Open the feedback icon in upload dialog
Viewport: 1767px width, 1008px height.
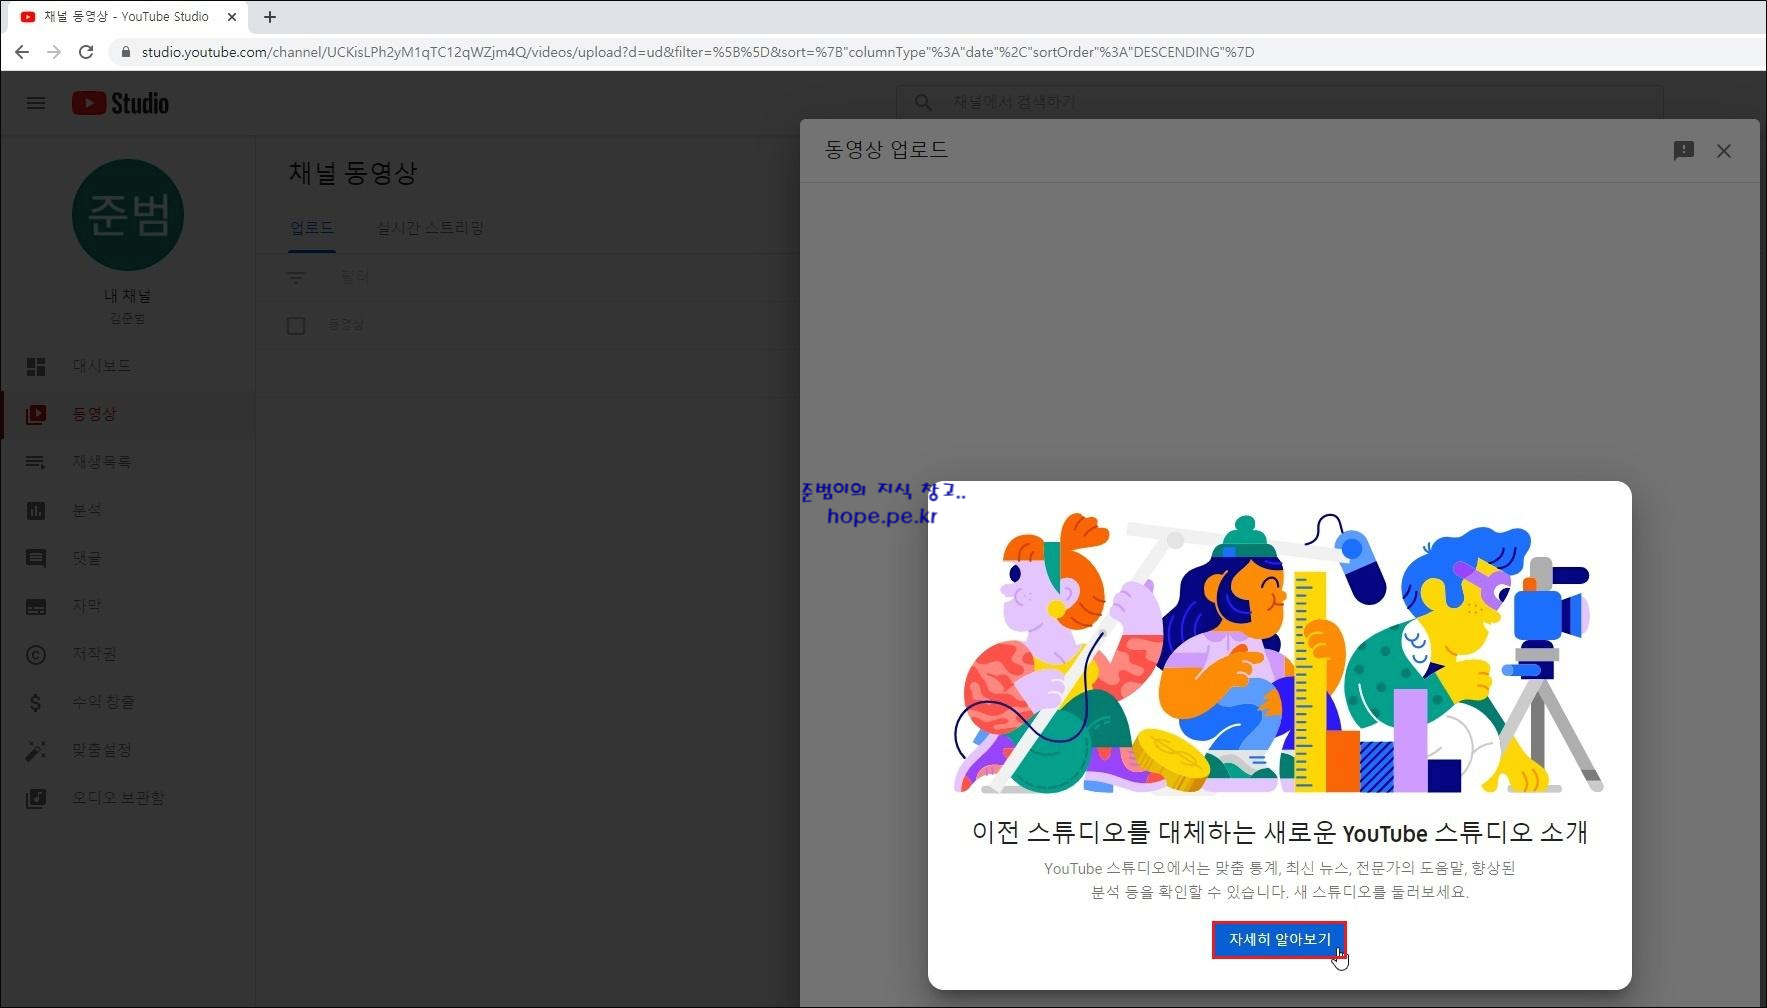[1683, 150]
